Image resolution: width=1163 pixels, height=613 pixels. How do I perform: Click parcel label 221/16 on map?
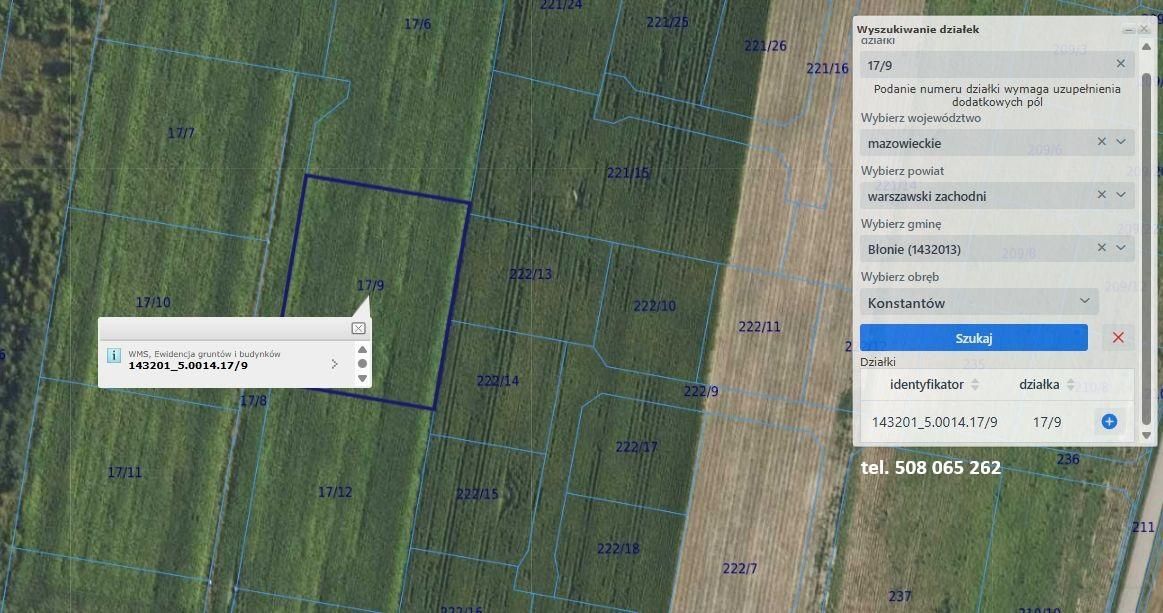click(x=827, y=68)
